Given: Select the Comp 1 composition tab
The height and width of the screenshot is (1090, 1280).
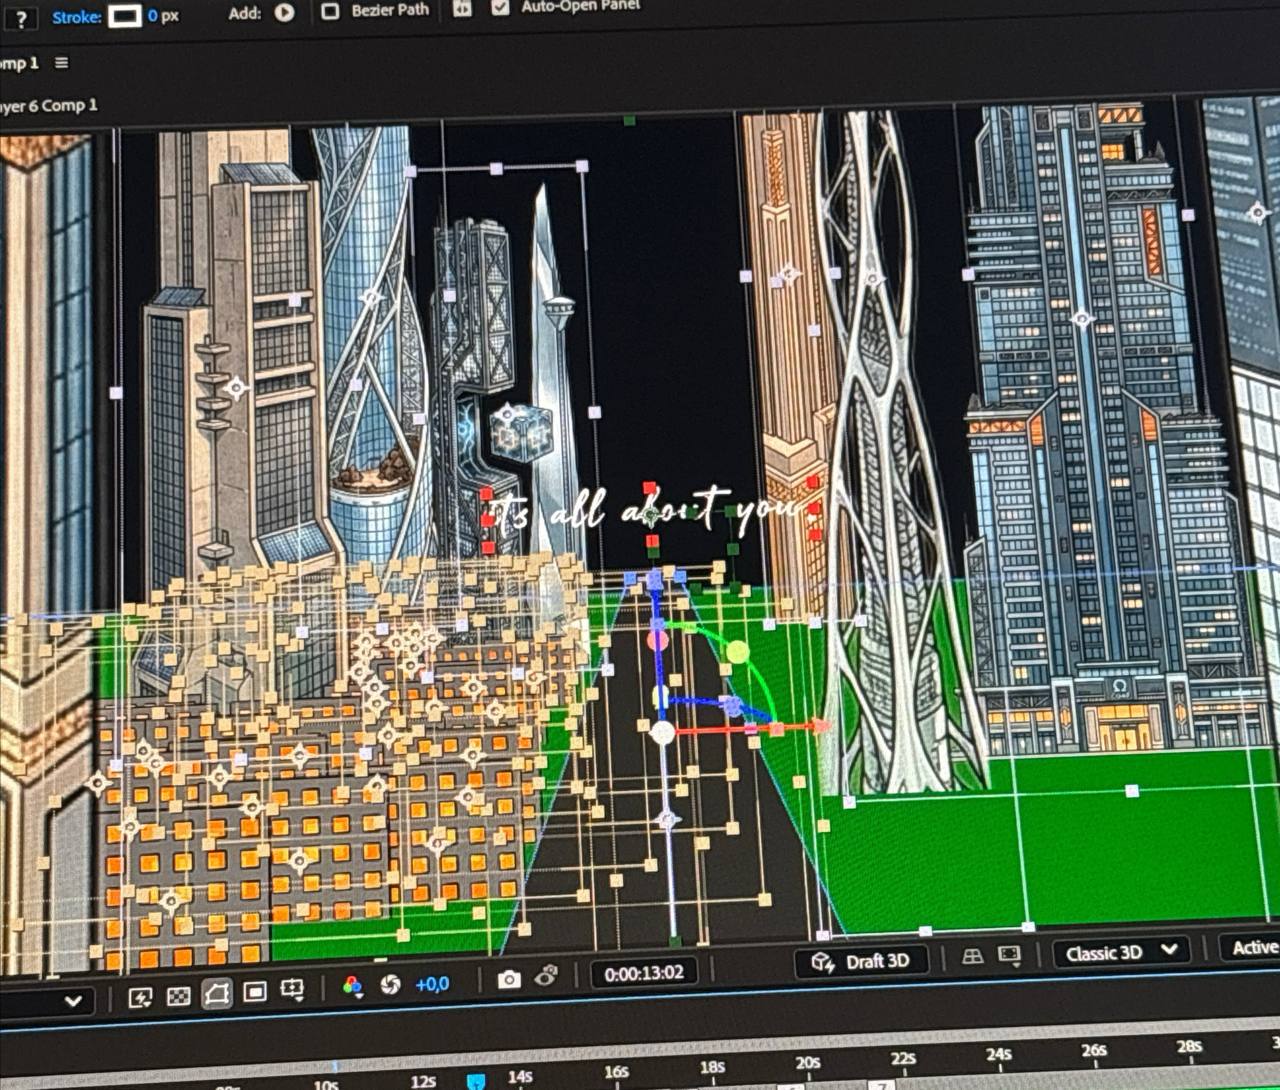Looking at the screenshot, I should [x=19, y=64].
